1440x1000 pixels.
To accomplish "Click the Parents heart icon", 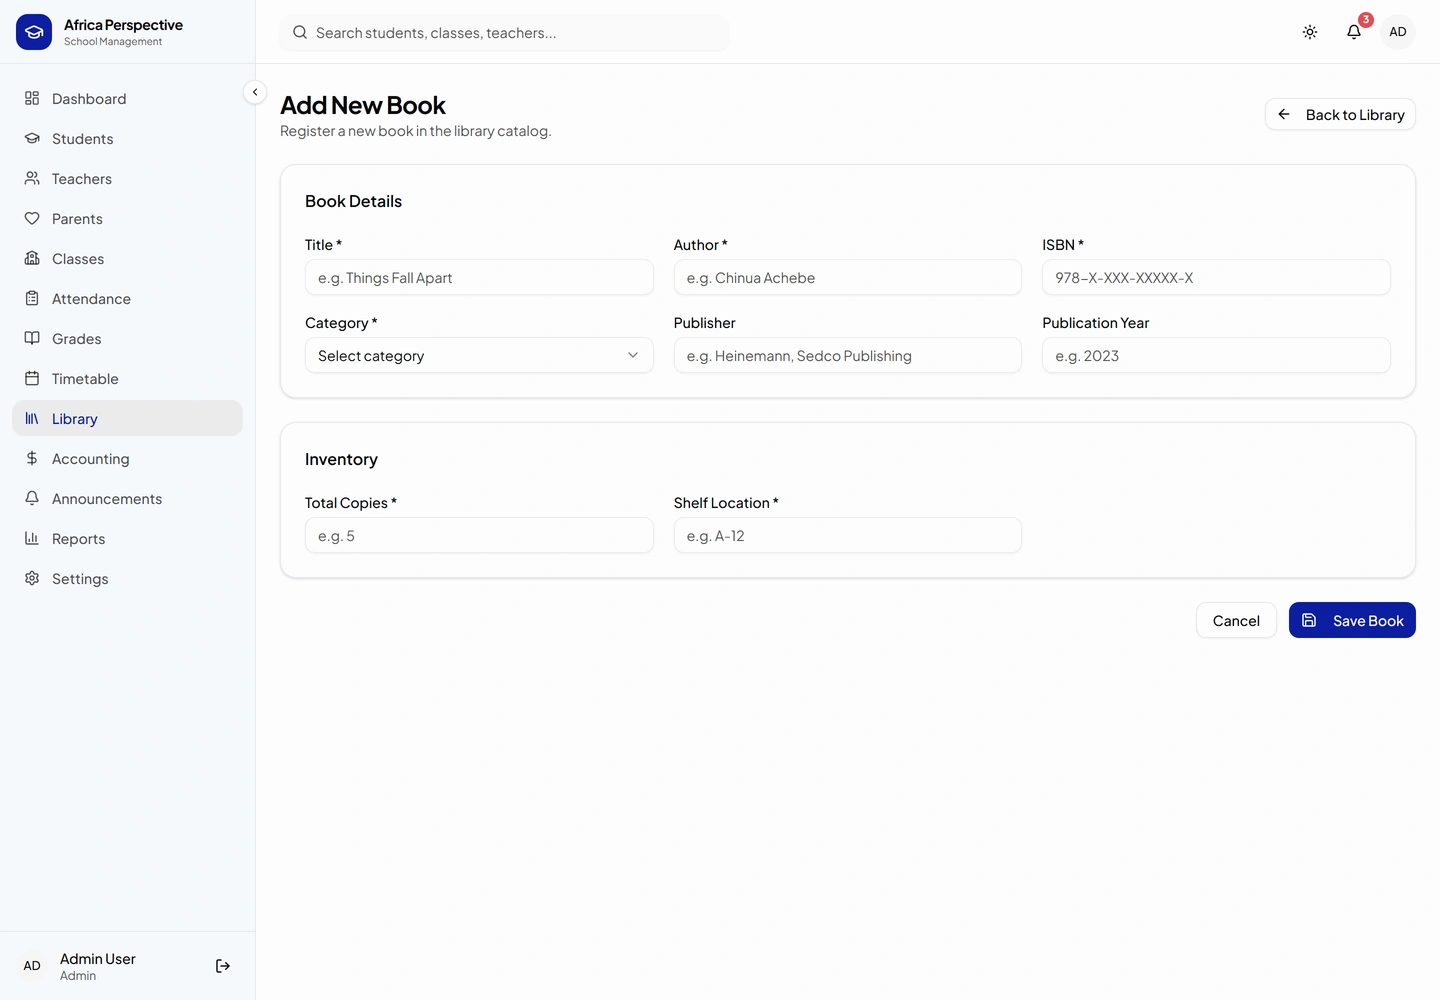I will (x=32, y=218).
